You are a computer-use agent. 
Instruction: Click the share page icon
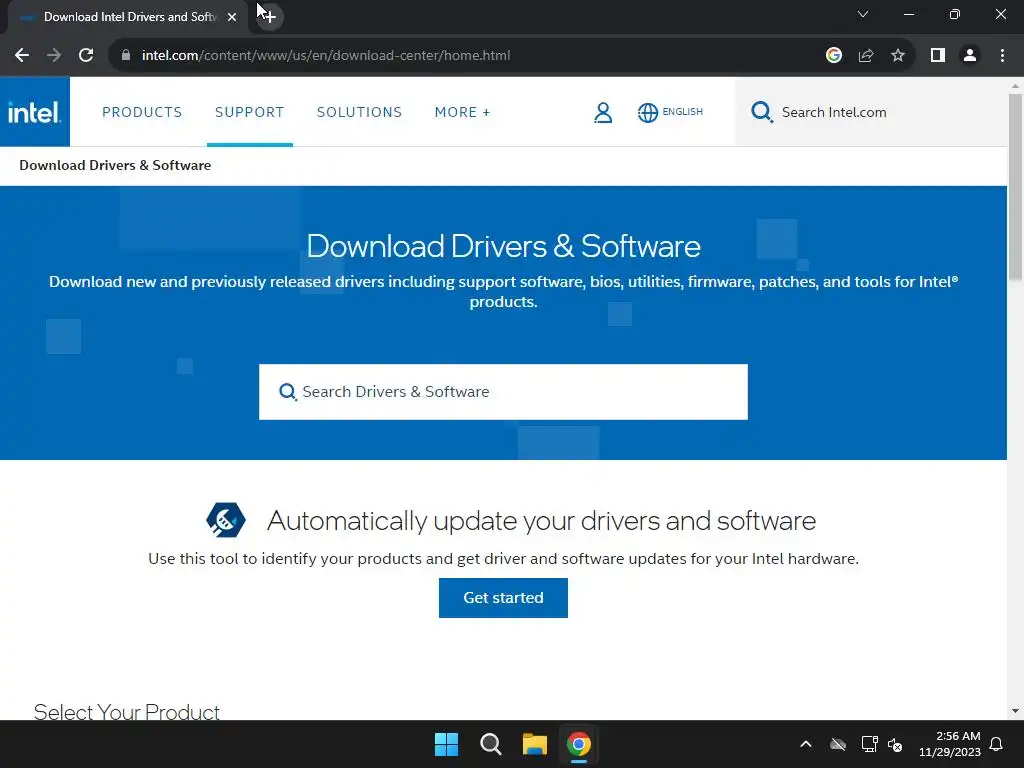[x=866, y=56]
